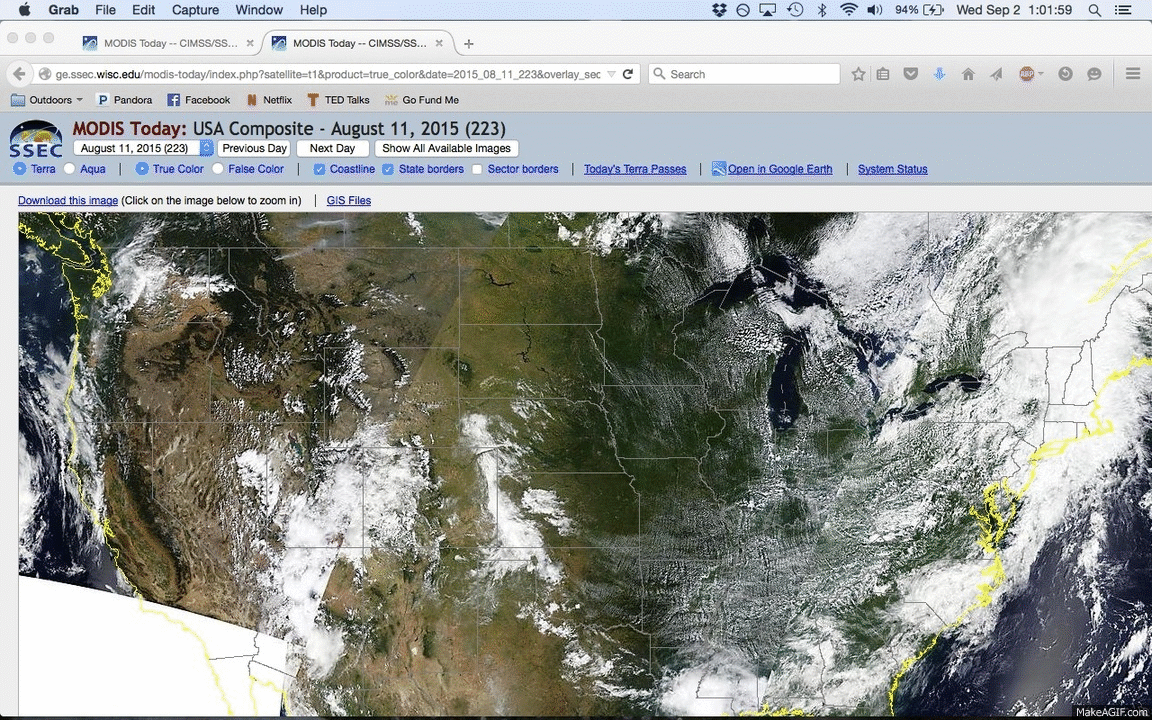1152x720 pixels.
Task: Go back with the back arrow
Action: [x=18, y=74]
